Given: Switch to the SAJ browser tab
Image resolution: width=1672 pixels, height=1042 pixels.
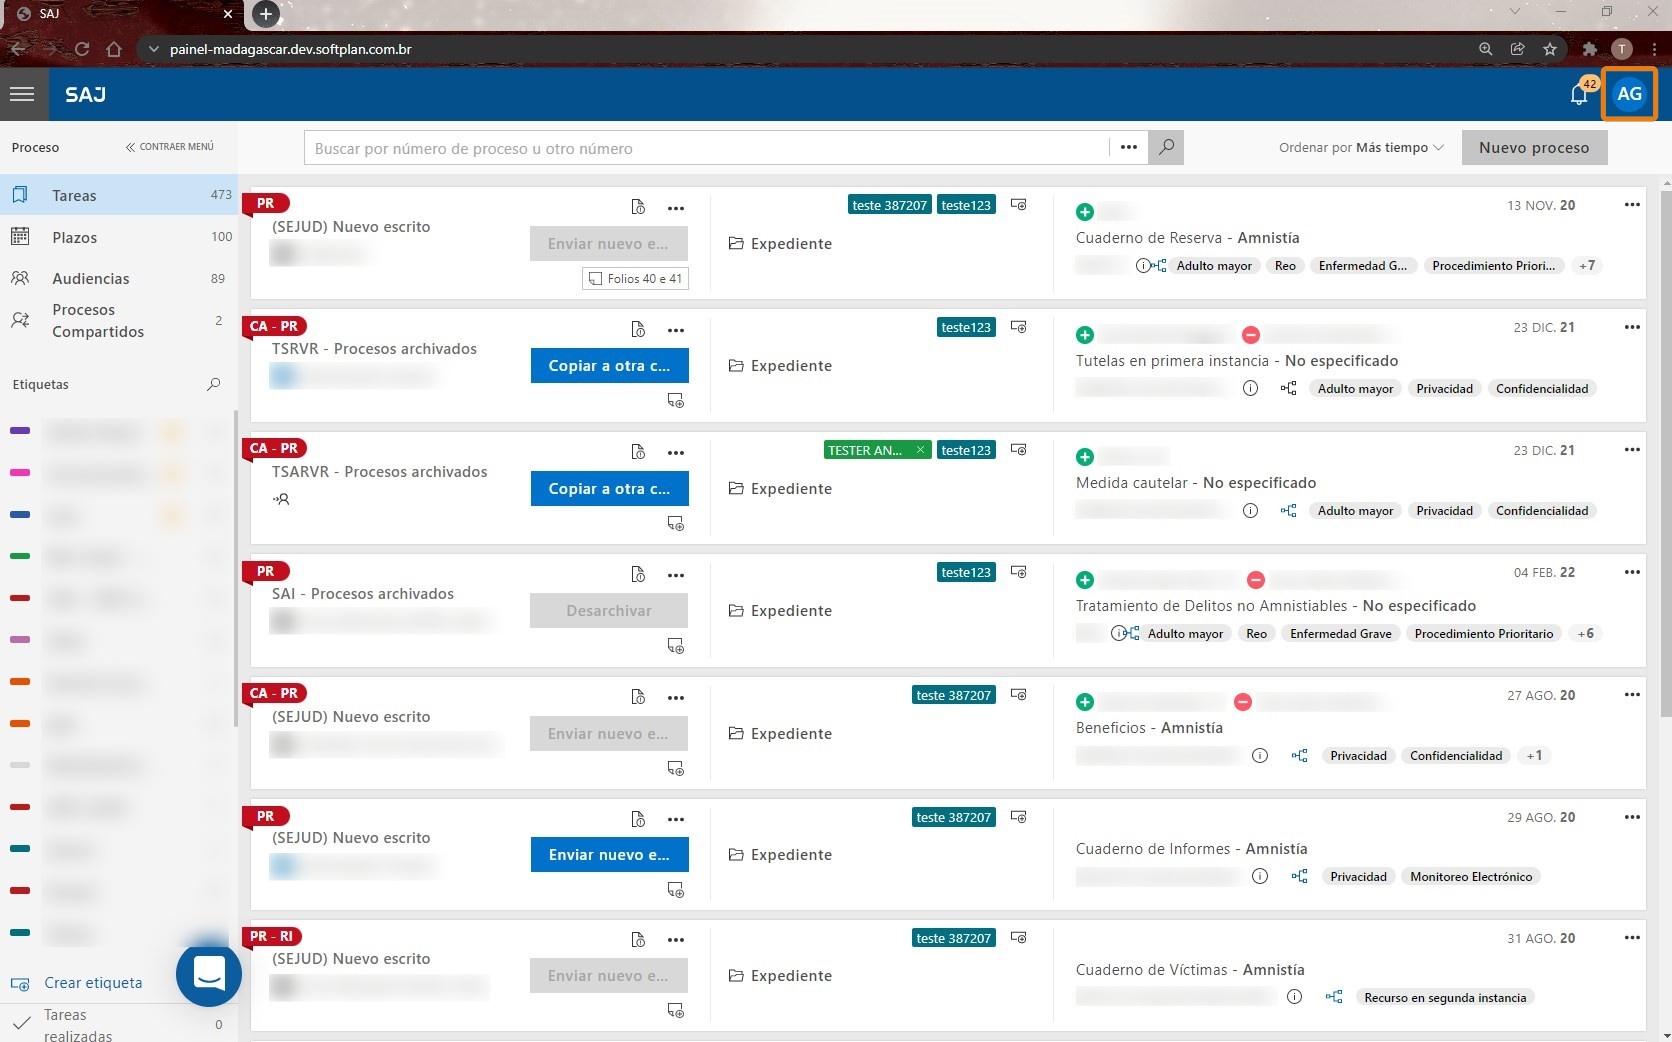Looking at the screenshot, I should (x=124, y=14).
